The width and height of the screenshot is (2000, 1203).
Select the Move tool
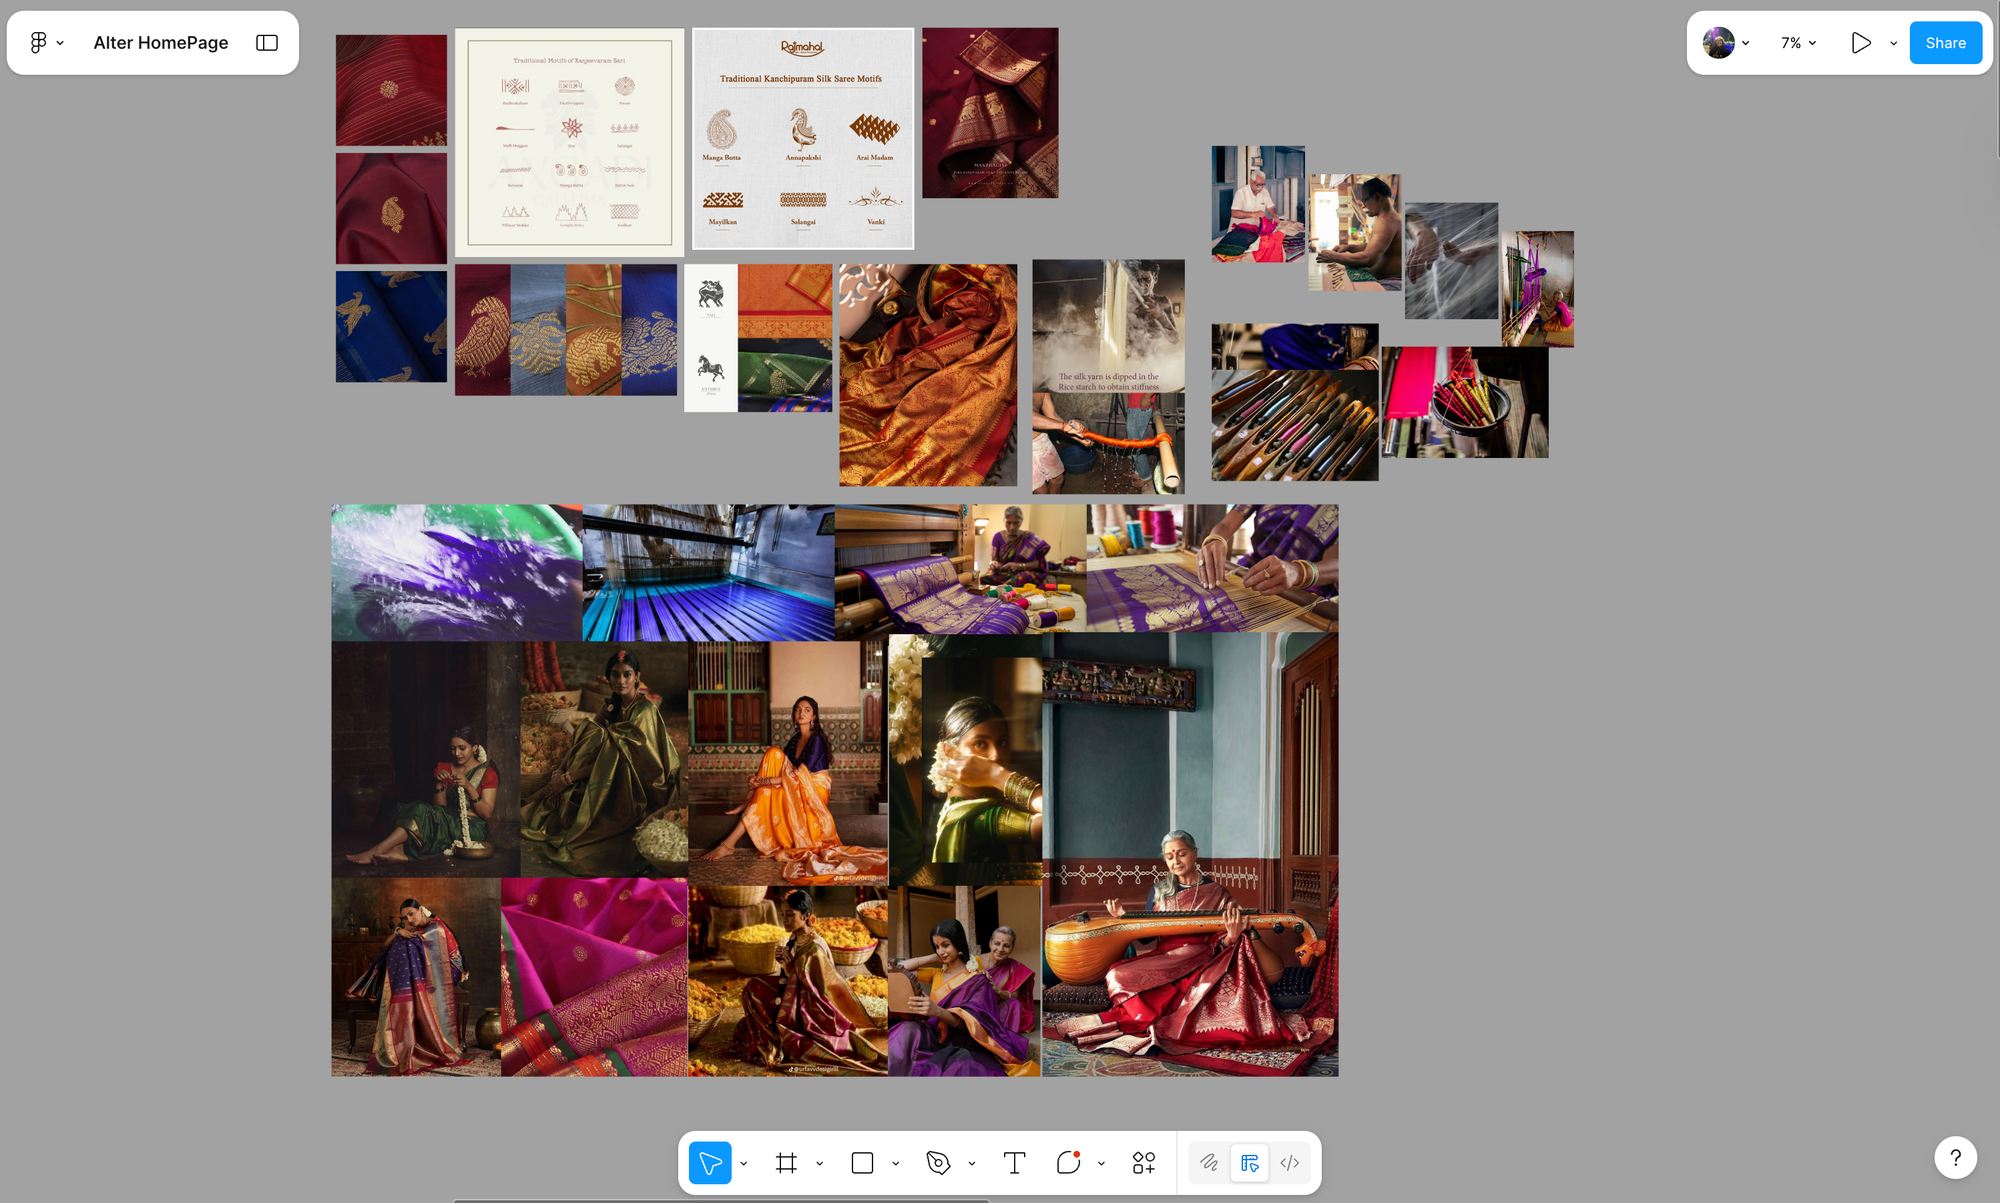[x=710, y=1163]
